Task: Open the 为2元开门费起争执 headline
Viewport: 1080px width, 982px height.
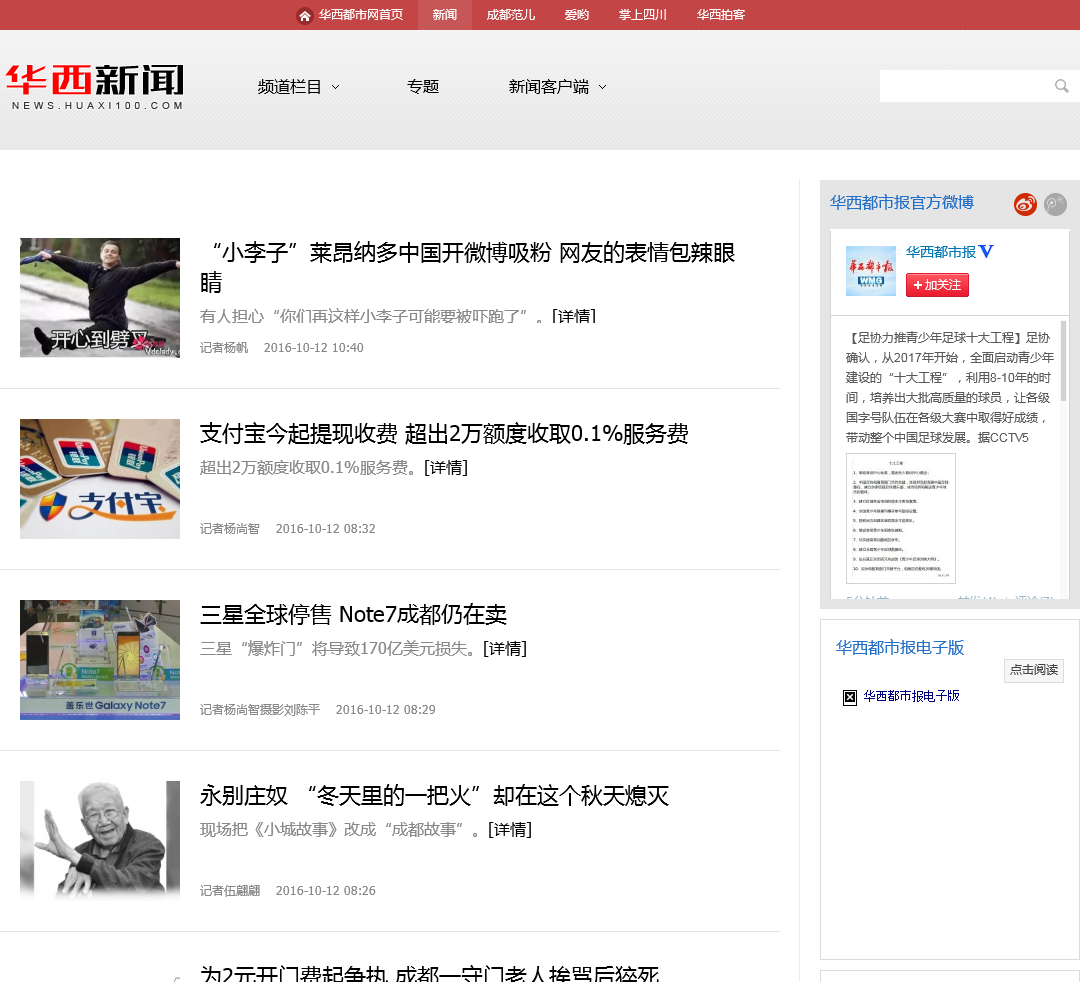Action: [x=430, y=973]
